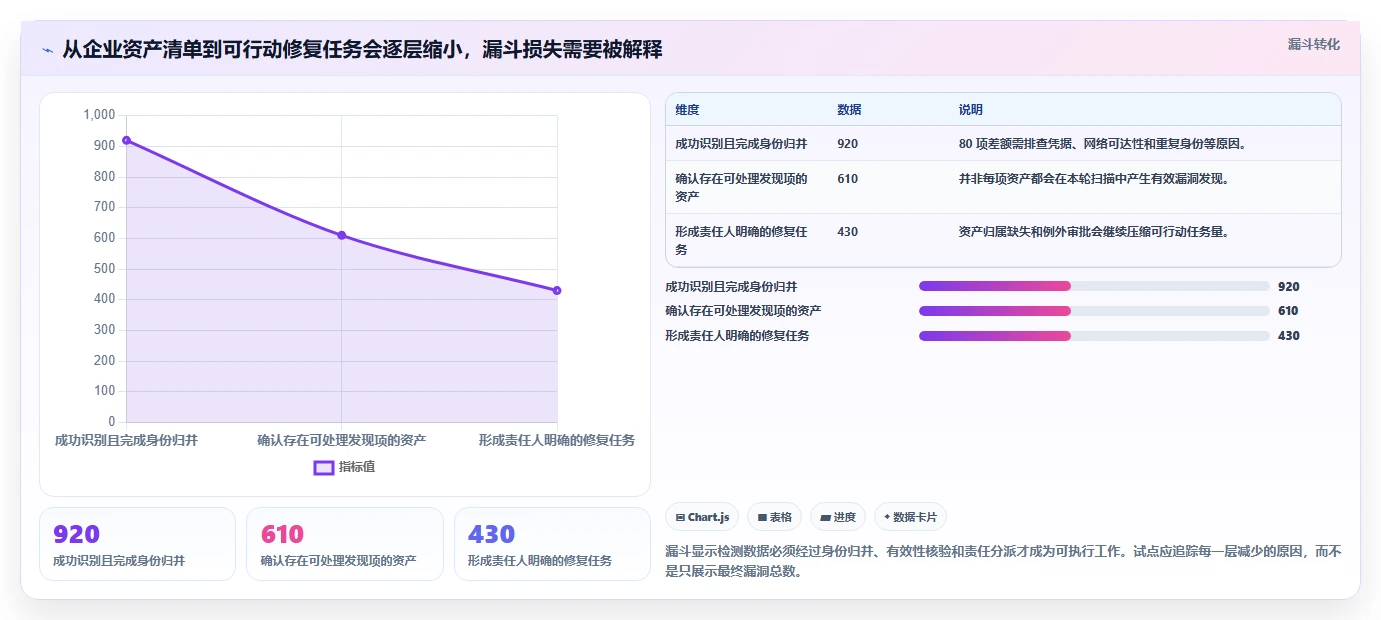
Task: Click the 进度 chip
Action: tap(838, 517)
